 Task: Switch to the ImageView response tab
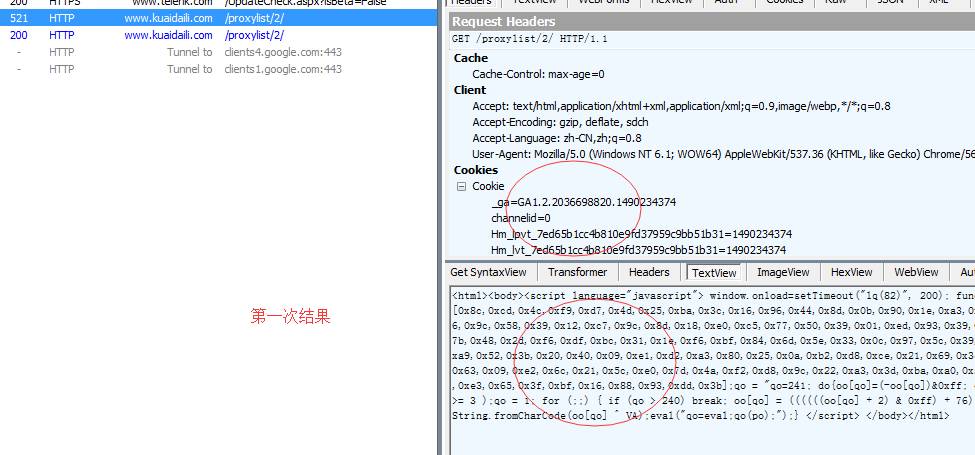[x=783, y=272]
